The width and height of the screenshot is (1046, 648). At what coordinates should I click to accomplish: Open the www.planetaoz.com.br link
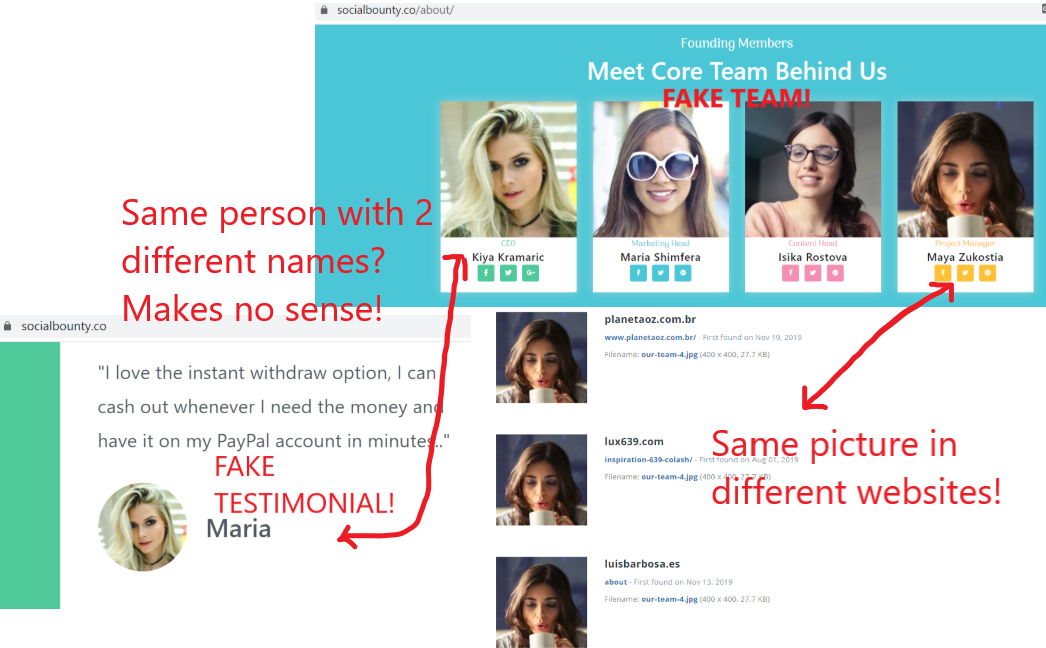tap(650, 337)
